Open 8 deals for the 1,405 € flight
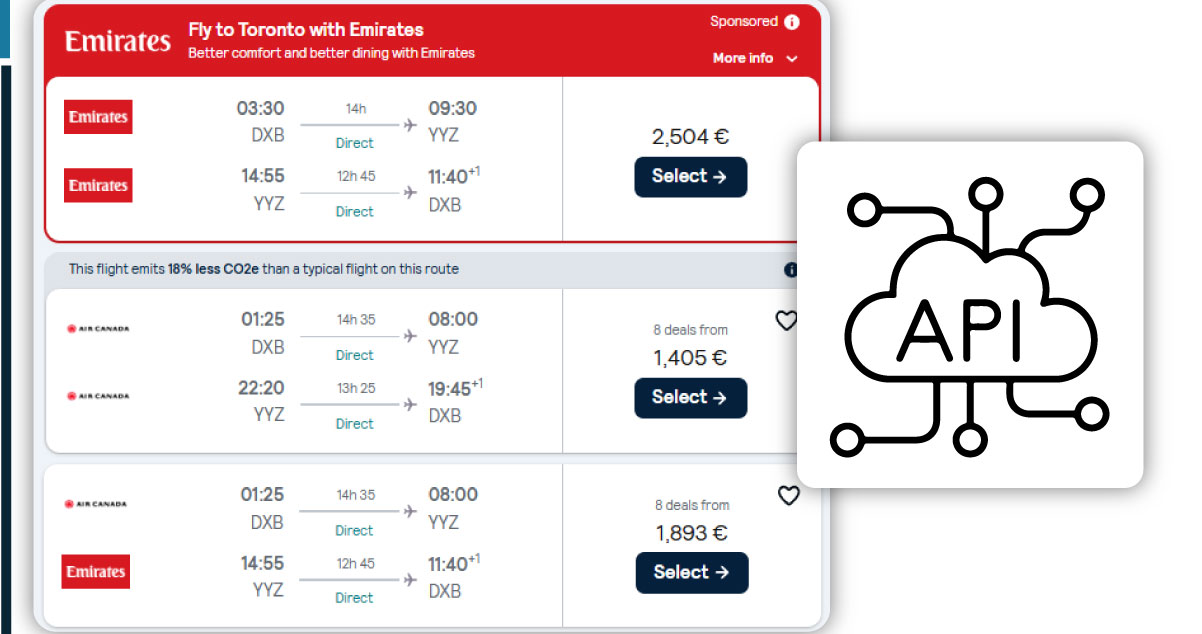 coord(690,328)
